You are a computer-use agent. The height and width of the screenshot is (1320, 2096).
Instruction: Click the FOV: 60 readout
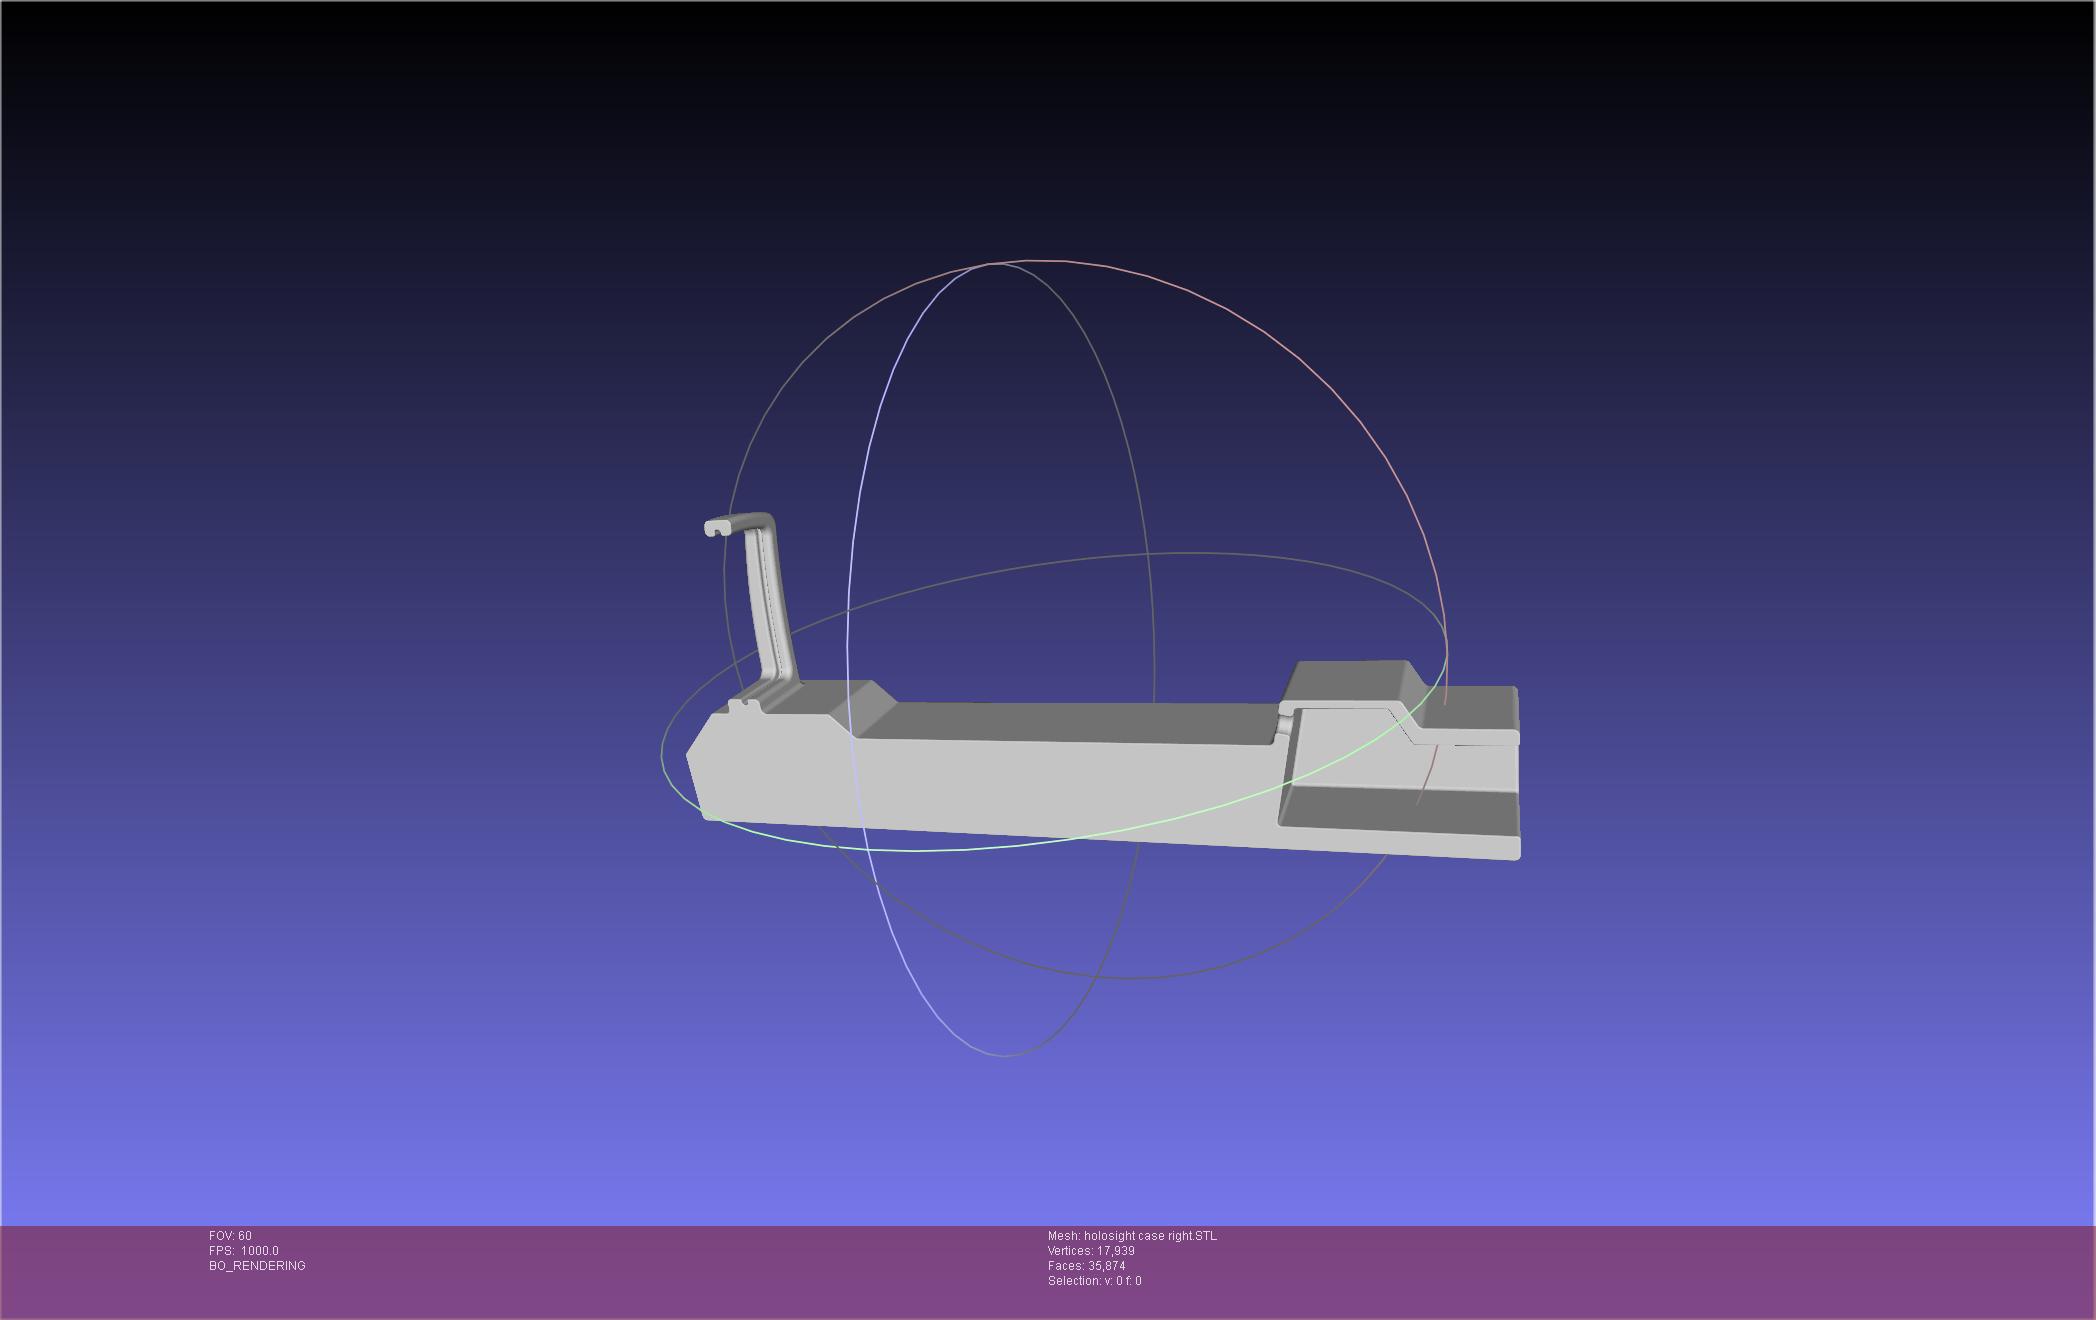pyautogui.click(x=230, y=1236)
